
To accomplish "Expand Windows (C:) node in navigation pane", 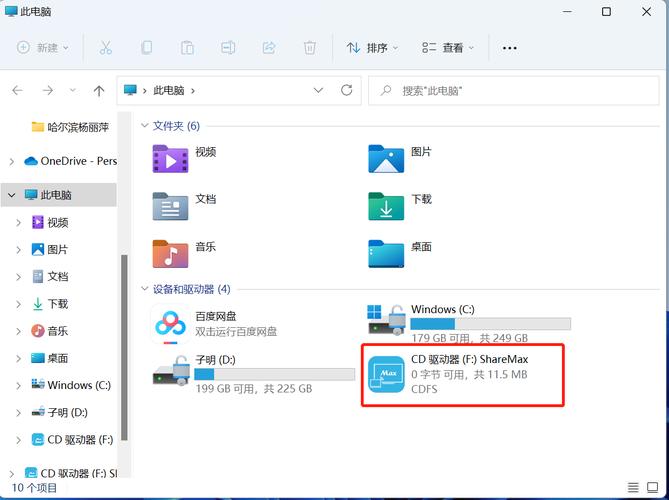I will [18, 386].
